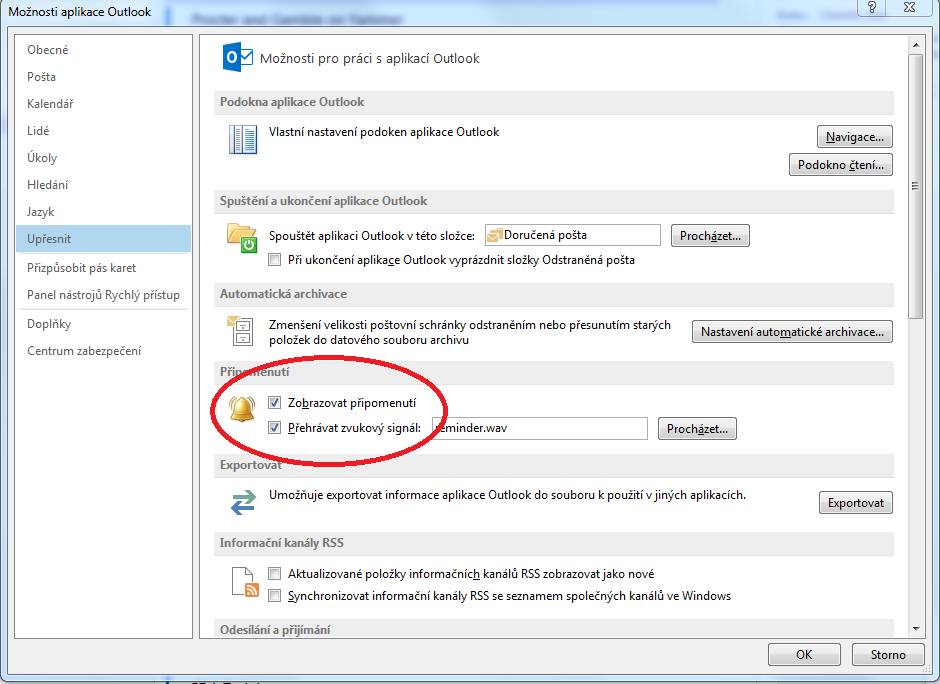Click the scrollbar up arrow

pos(915,45)
